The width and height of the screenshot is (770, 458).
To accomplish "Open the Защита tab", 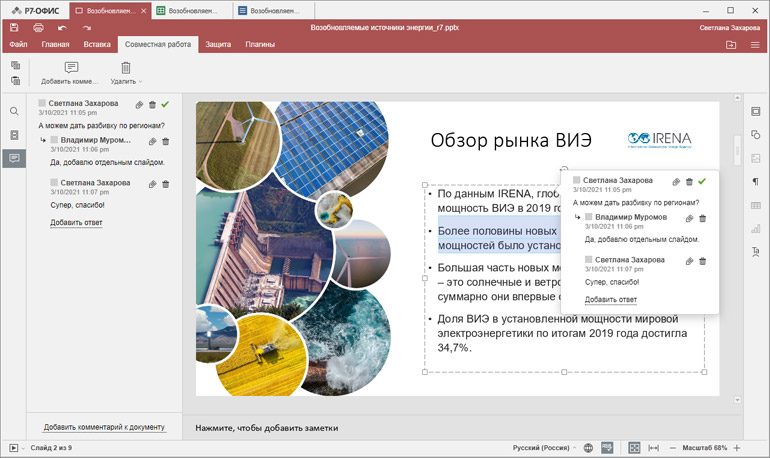I will pos(217,45).
